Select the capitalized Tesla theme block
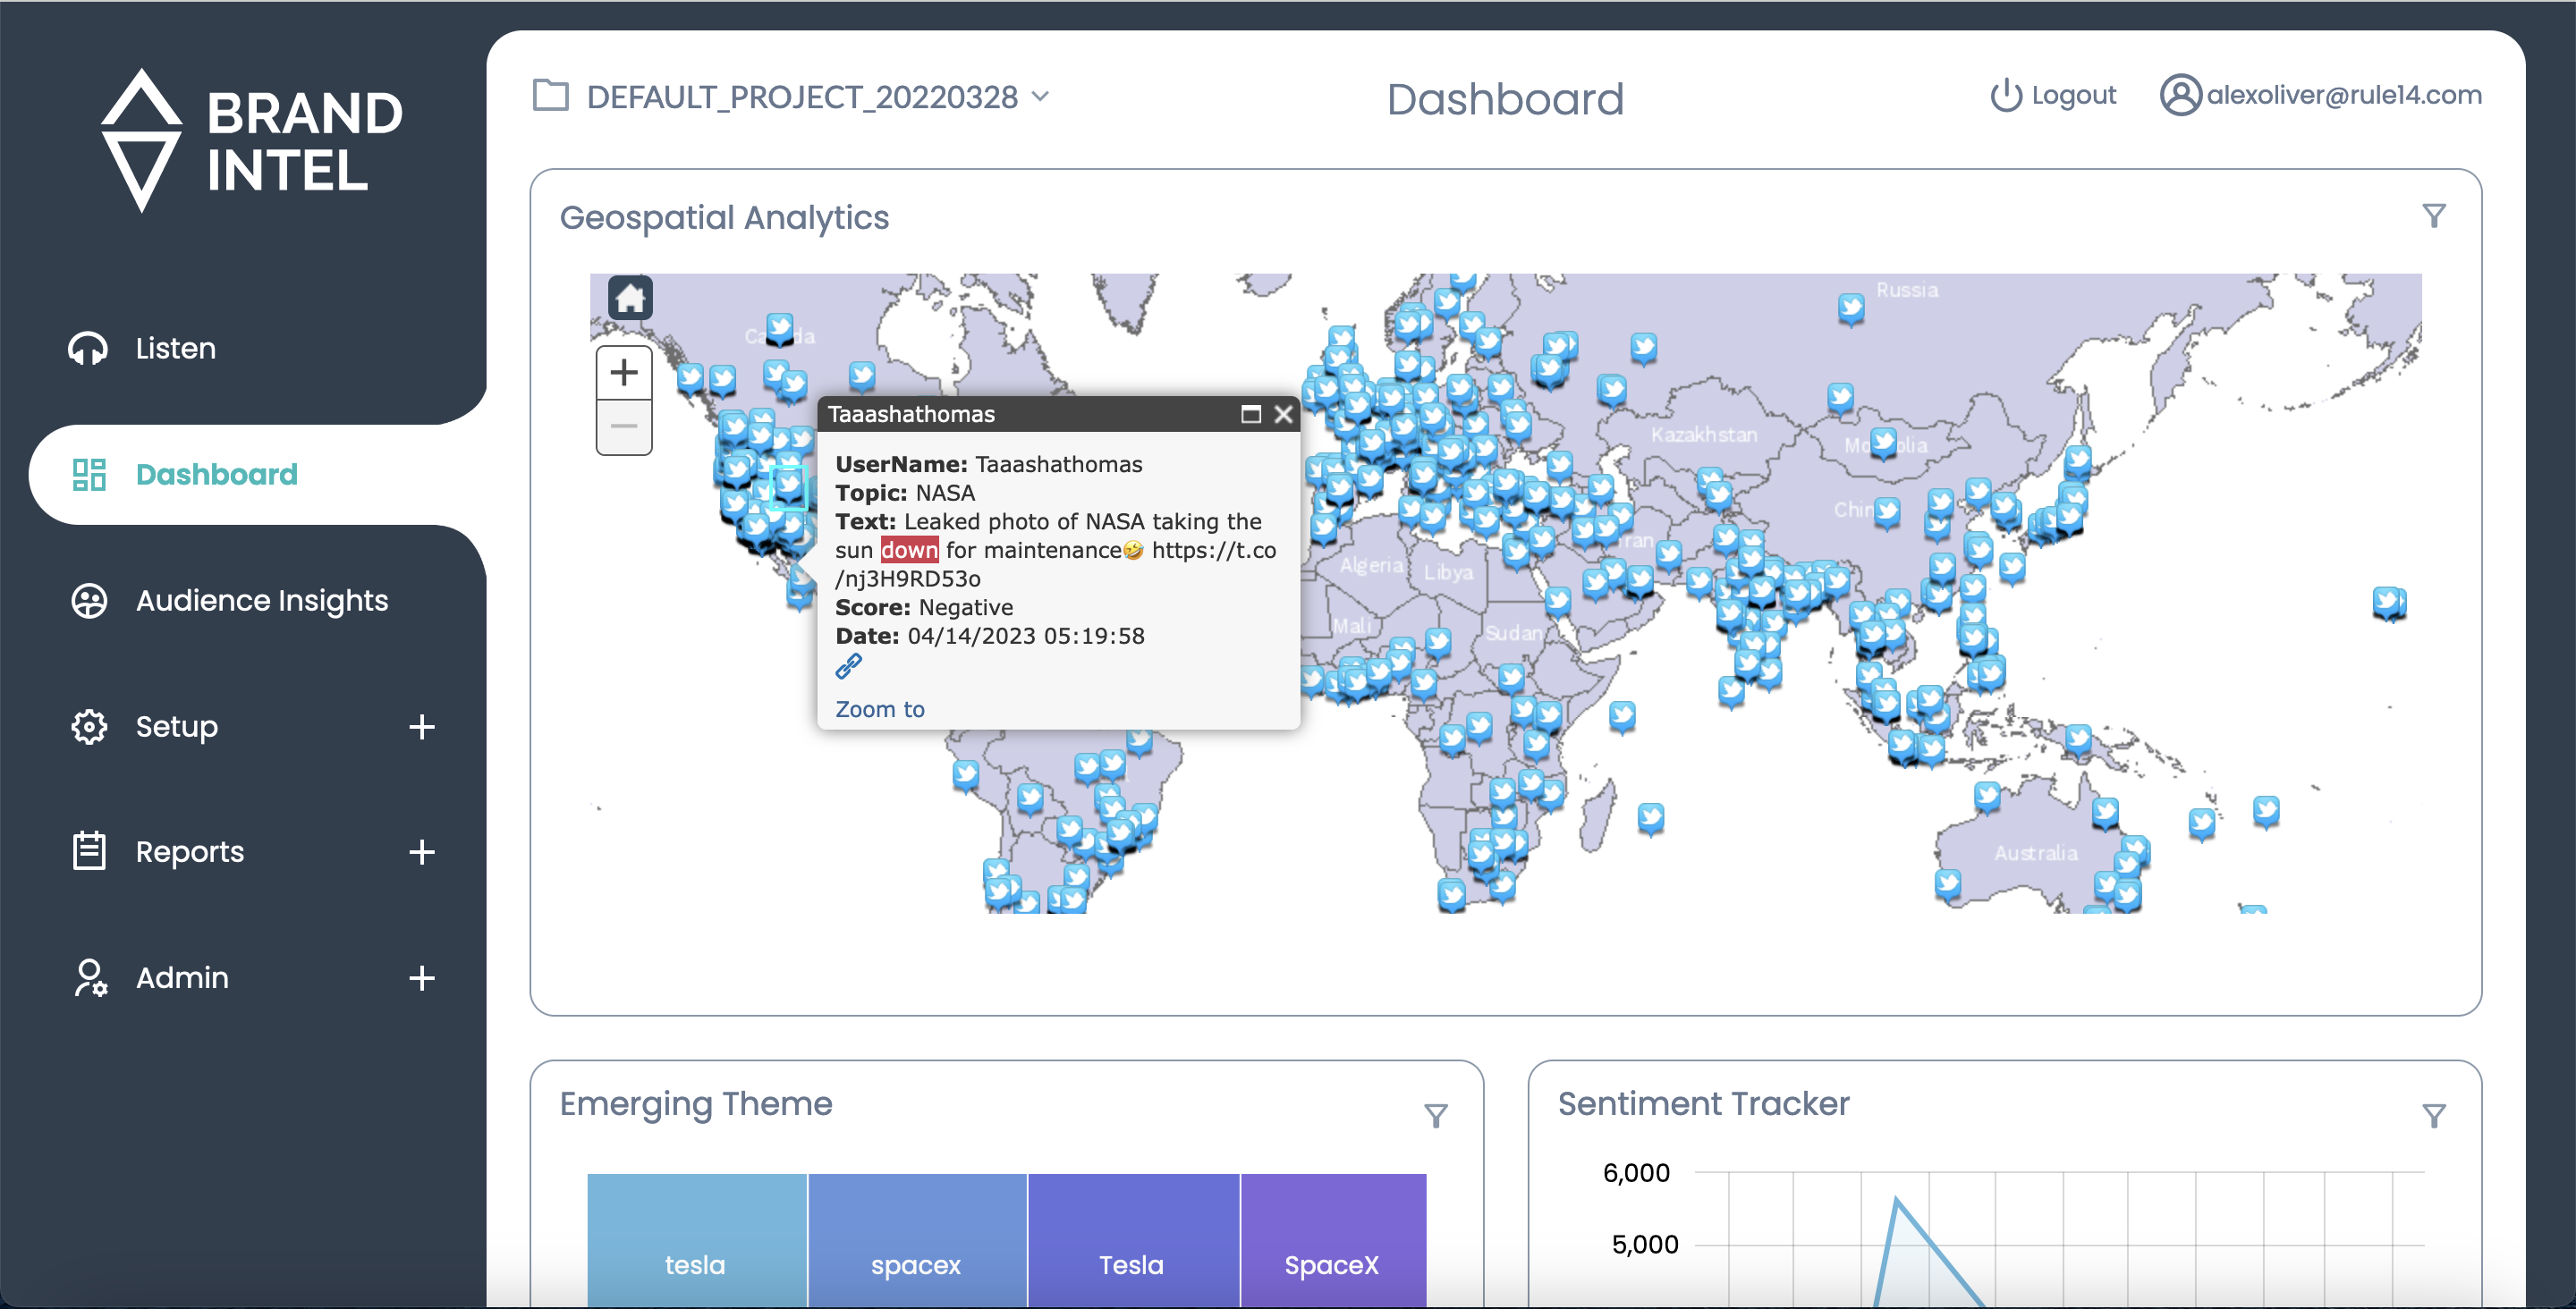Viewport: 2576px width, 1309px height. [1133, 1240]
